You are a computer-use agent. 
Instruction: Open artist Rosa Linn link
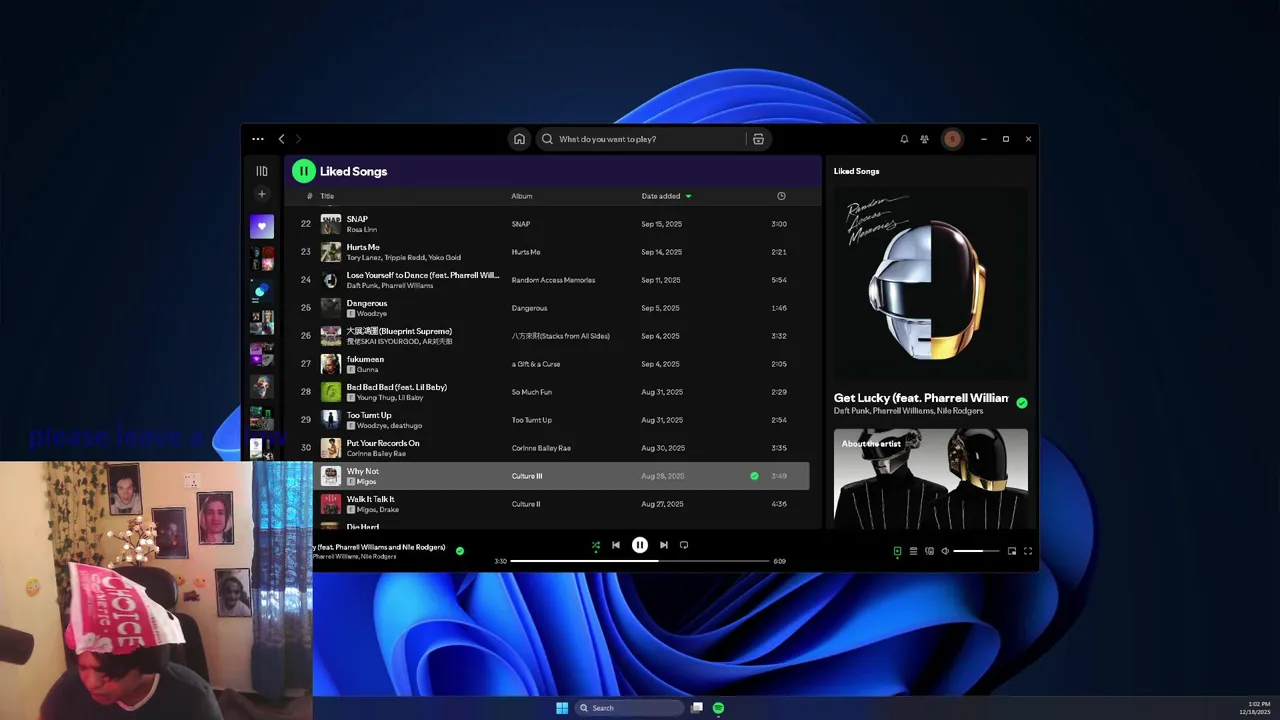pyautogui.click(x=362, y=230)
